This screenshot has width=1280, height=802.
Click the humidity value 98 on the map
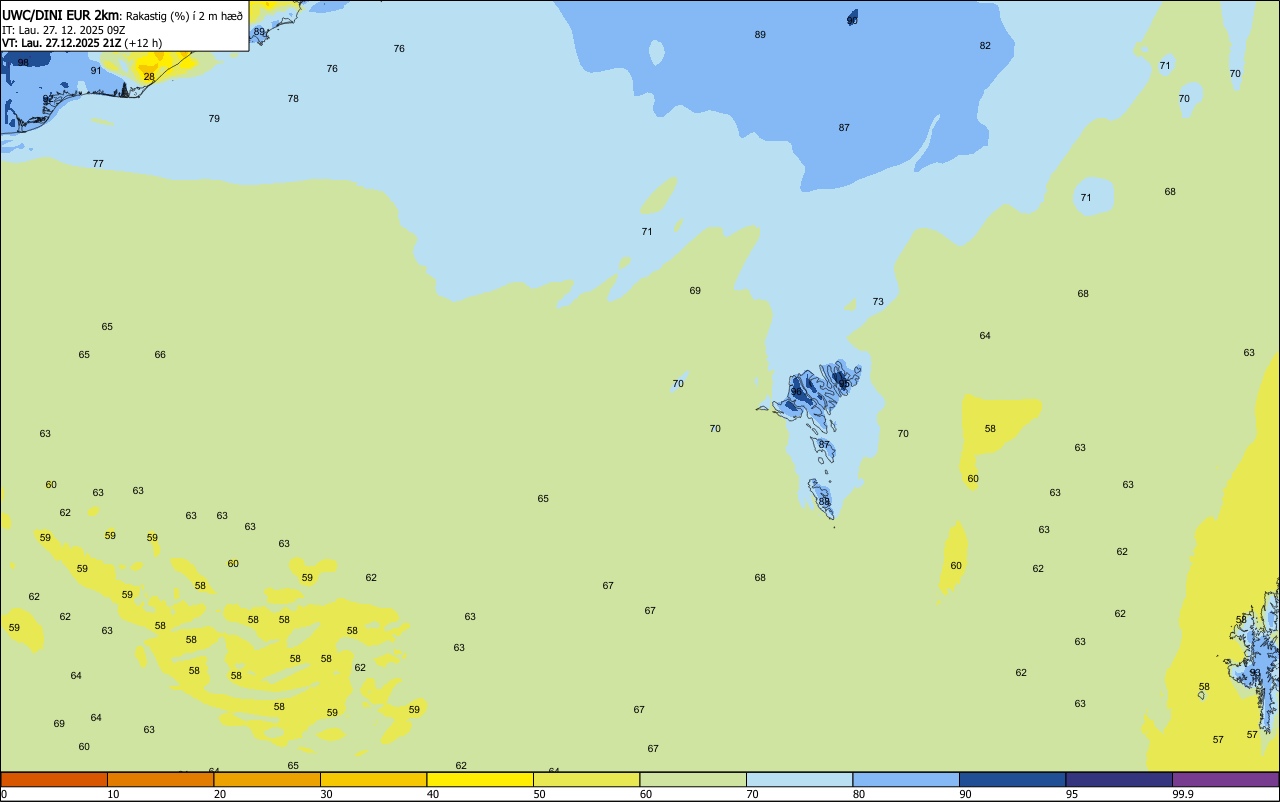[23, 63]
